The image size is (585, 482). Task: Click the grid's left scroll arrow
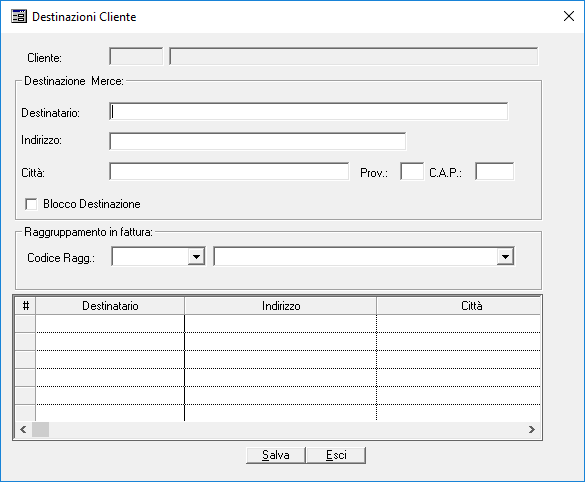click(x=23, y=429)
